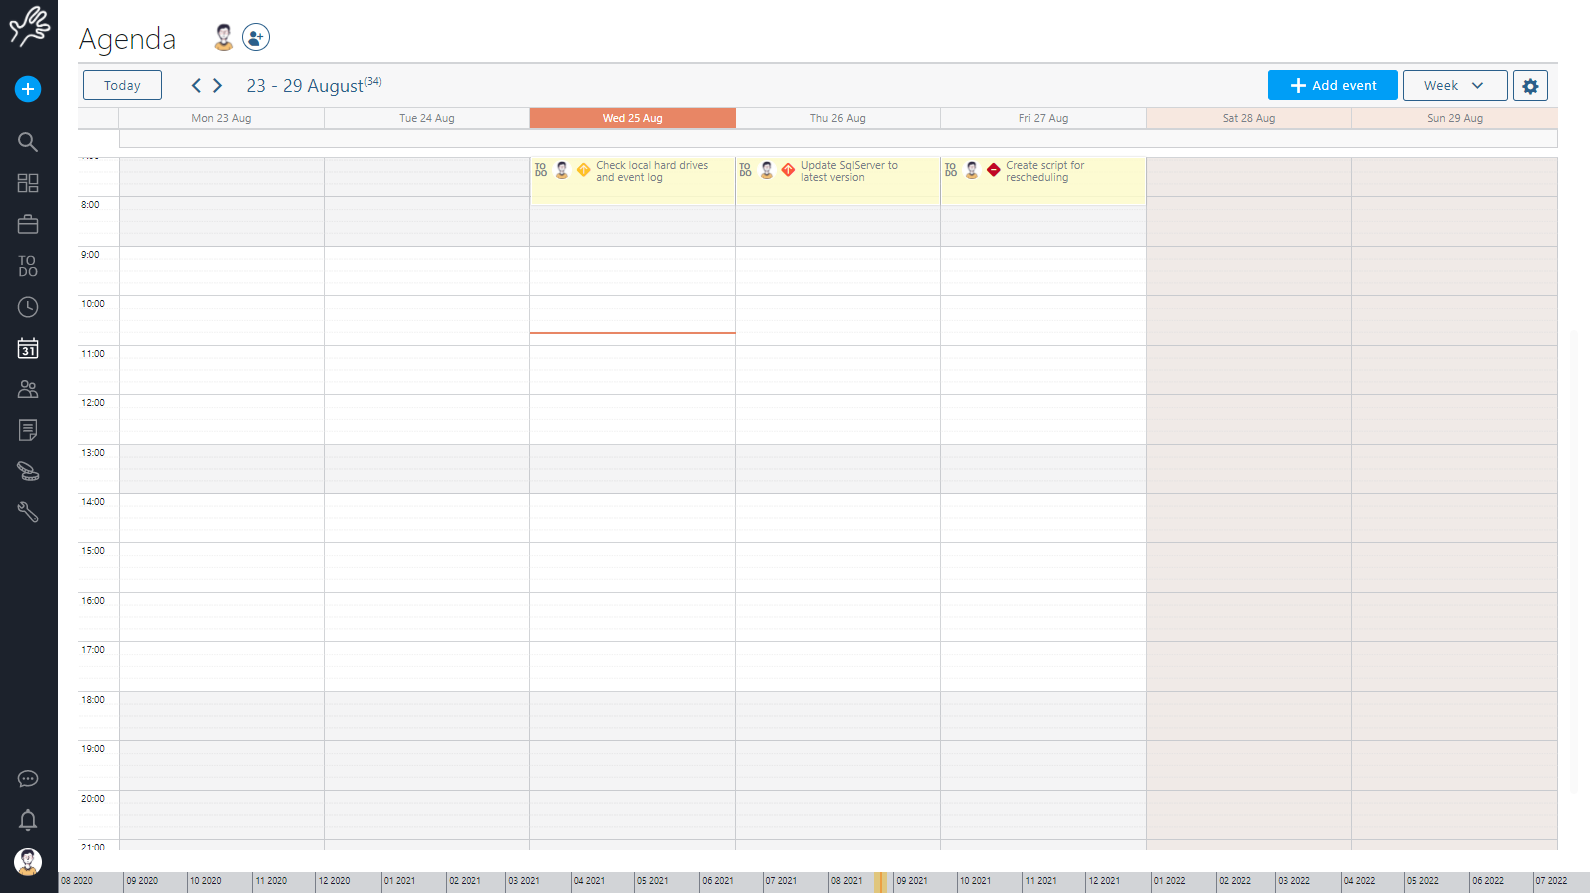Screen dimensions: 1590x893
Task: Go to previous week with left chevron
Action: coord(196,86)
